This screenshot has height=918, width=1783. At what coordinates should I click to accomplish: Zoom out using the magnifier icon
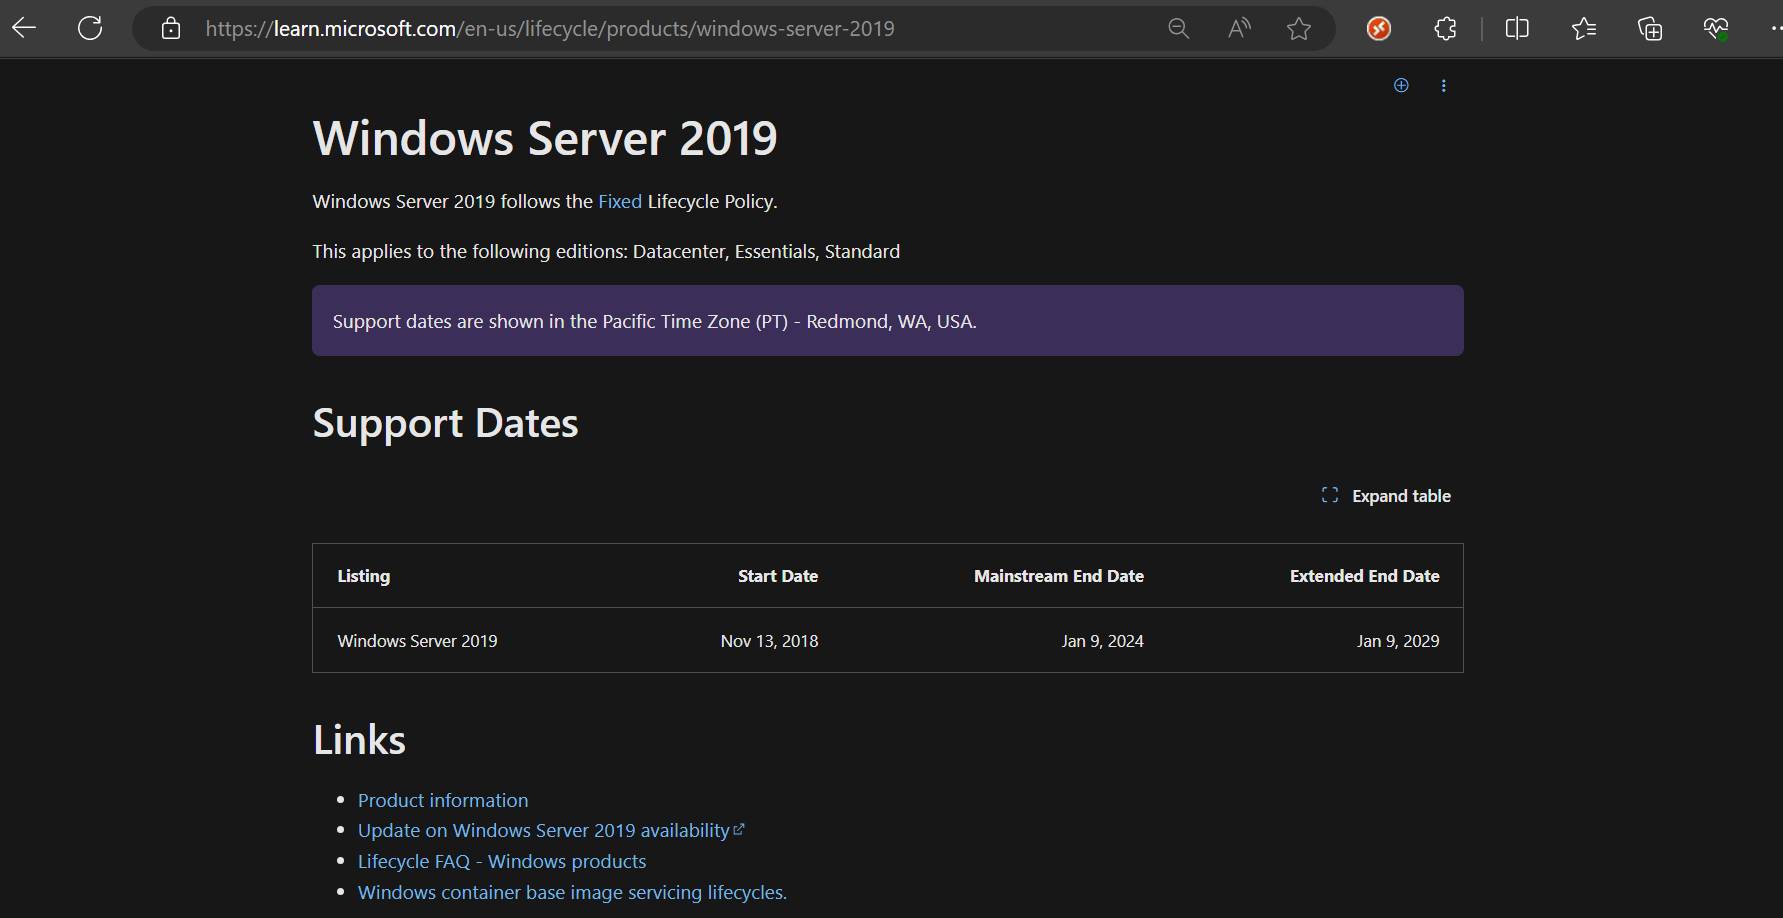coord(1178,28)
